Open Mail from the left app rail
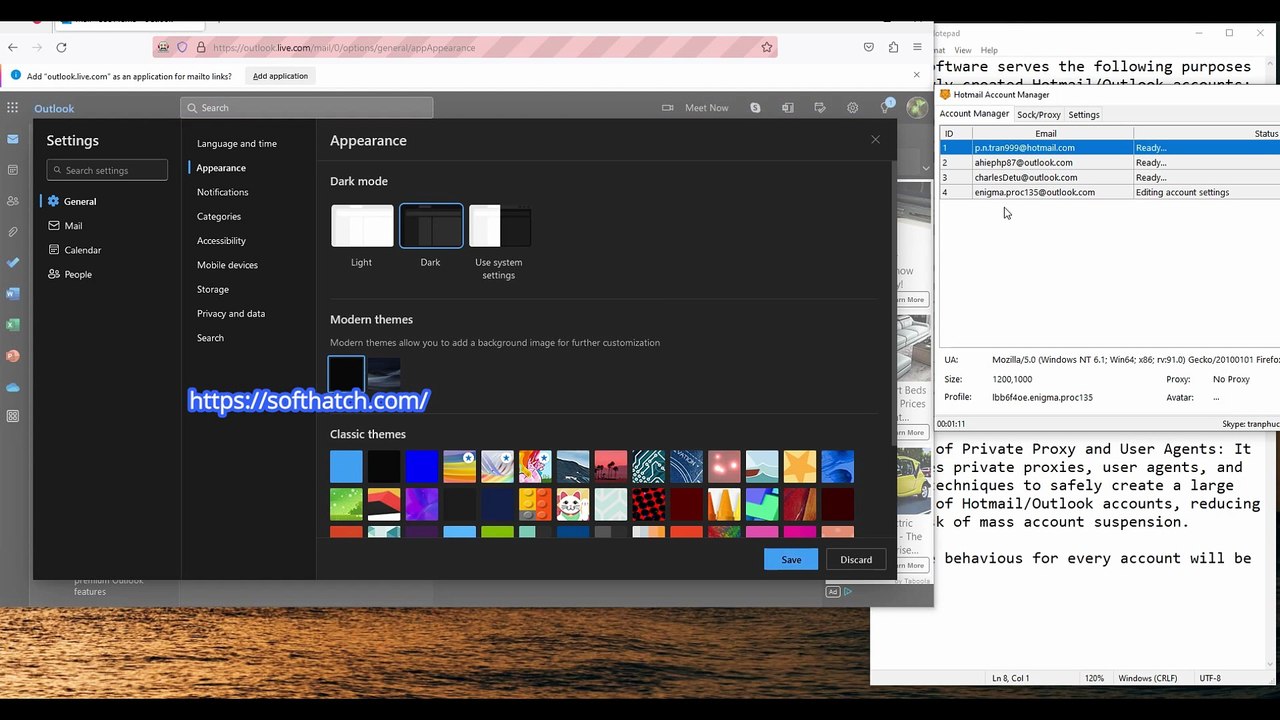The width and height of the screenshot is (1280, 720). (13, 139)
